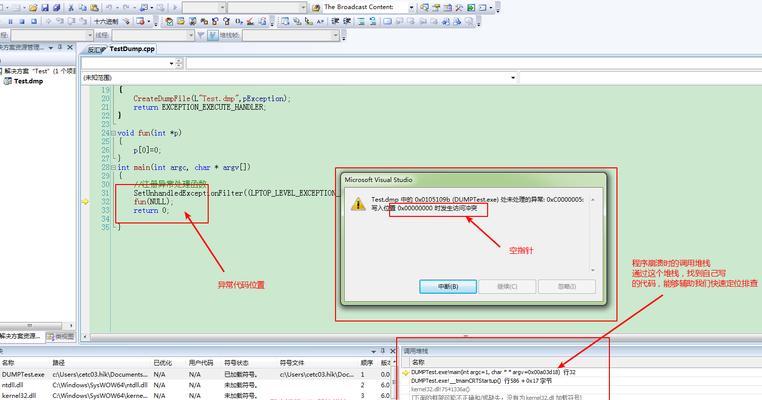This screenshot has height=400, width=762.
Task: Select the DUMPTest.exe module row
Action: [197, 374]
